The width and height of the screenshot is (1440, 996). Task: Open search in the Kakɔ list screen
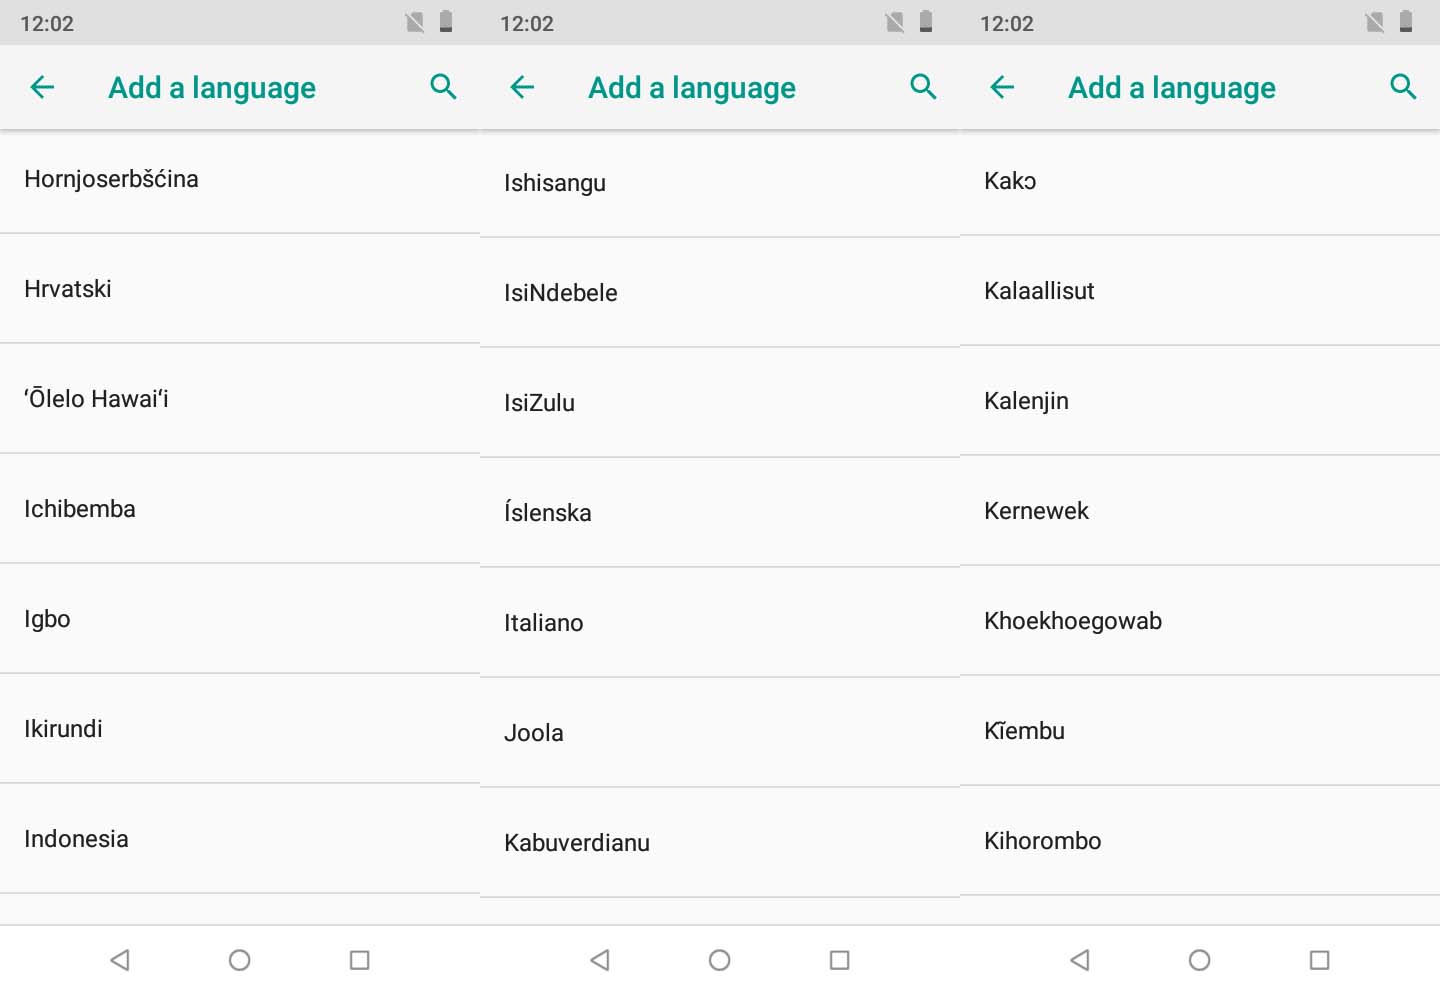point(1403,88)
